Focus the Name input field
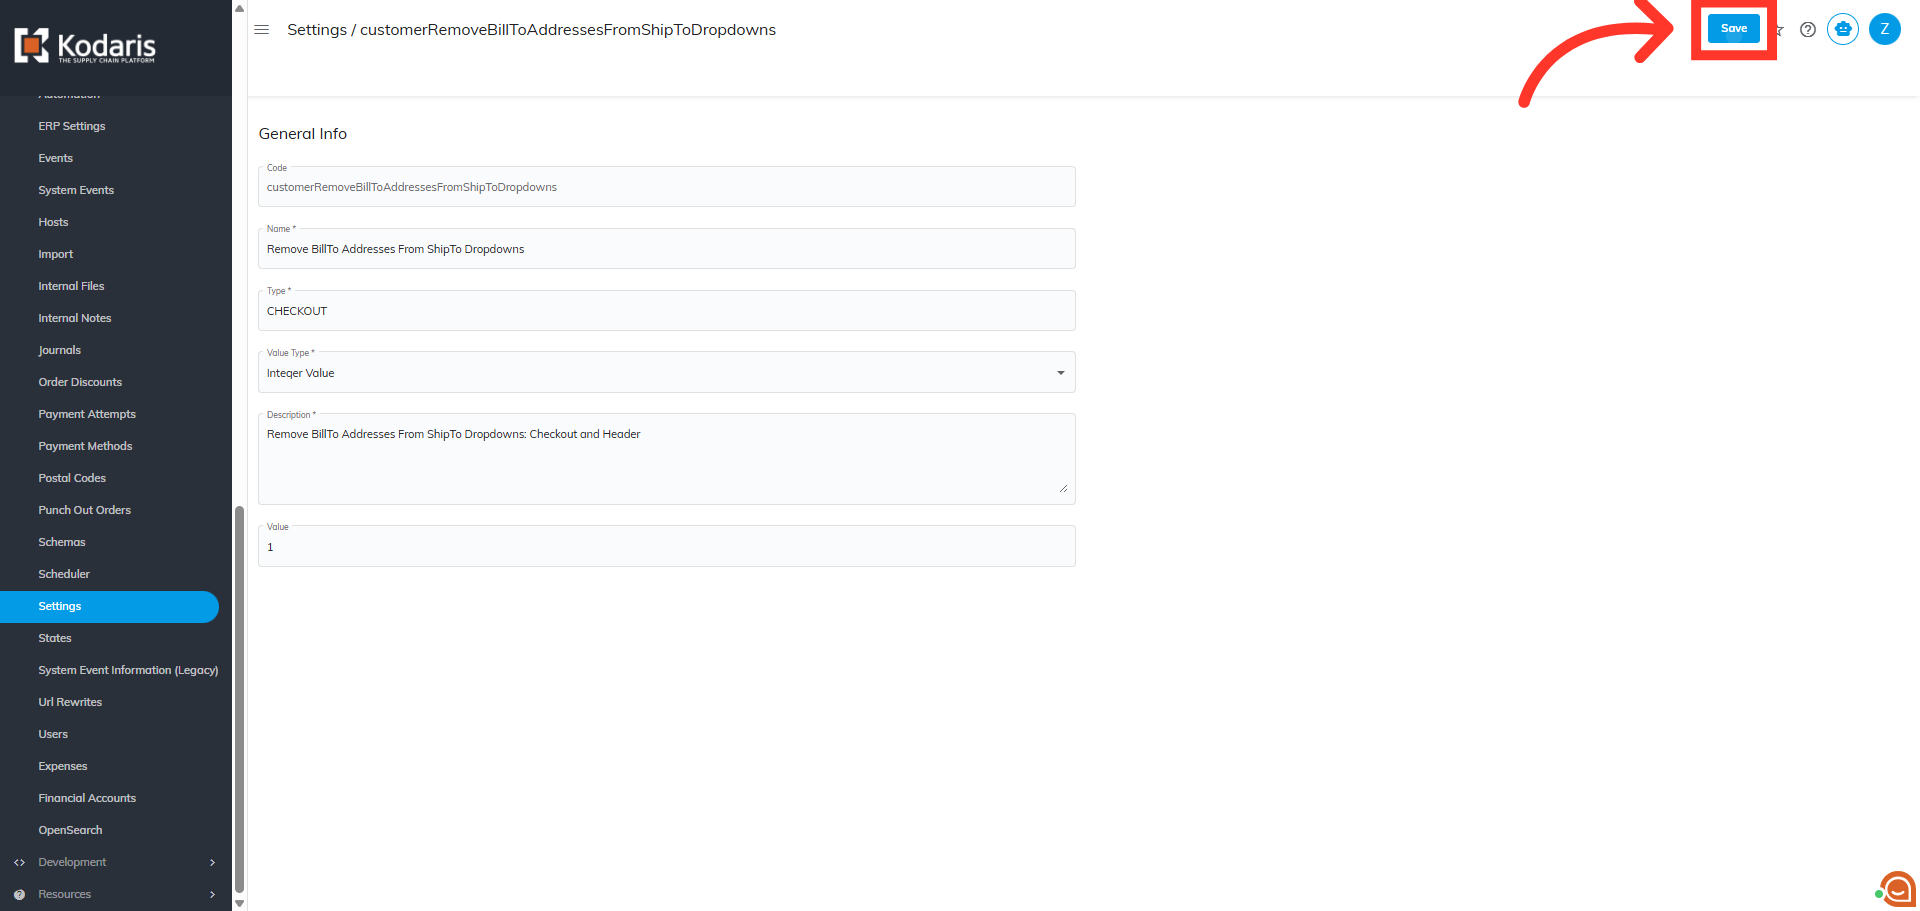Image resolution: width=1920 pixels, height=911 pixels. click(667, 248)
